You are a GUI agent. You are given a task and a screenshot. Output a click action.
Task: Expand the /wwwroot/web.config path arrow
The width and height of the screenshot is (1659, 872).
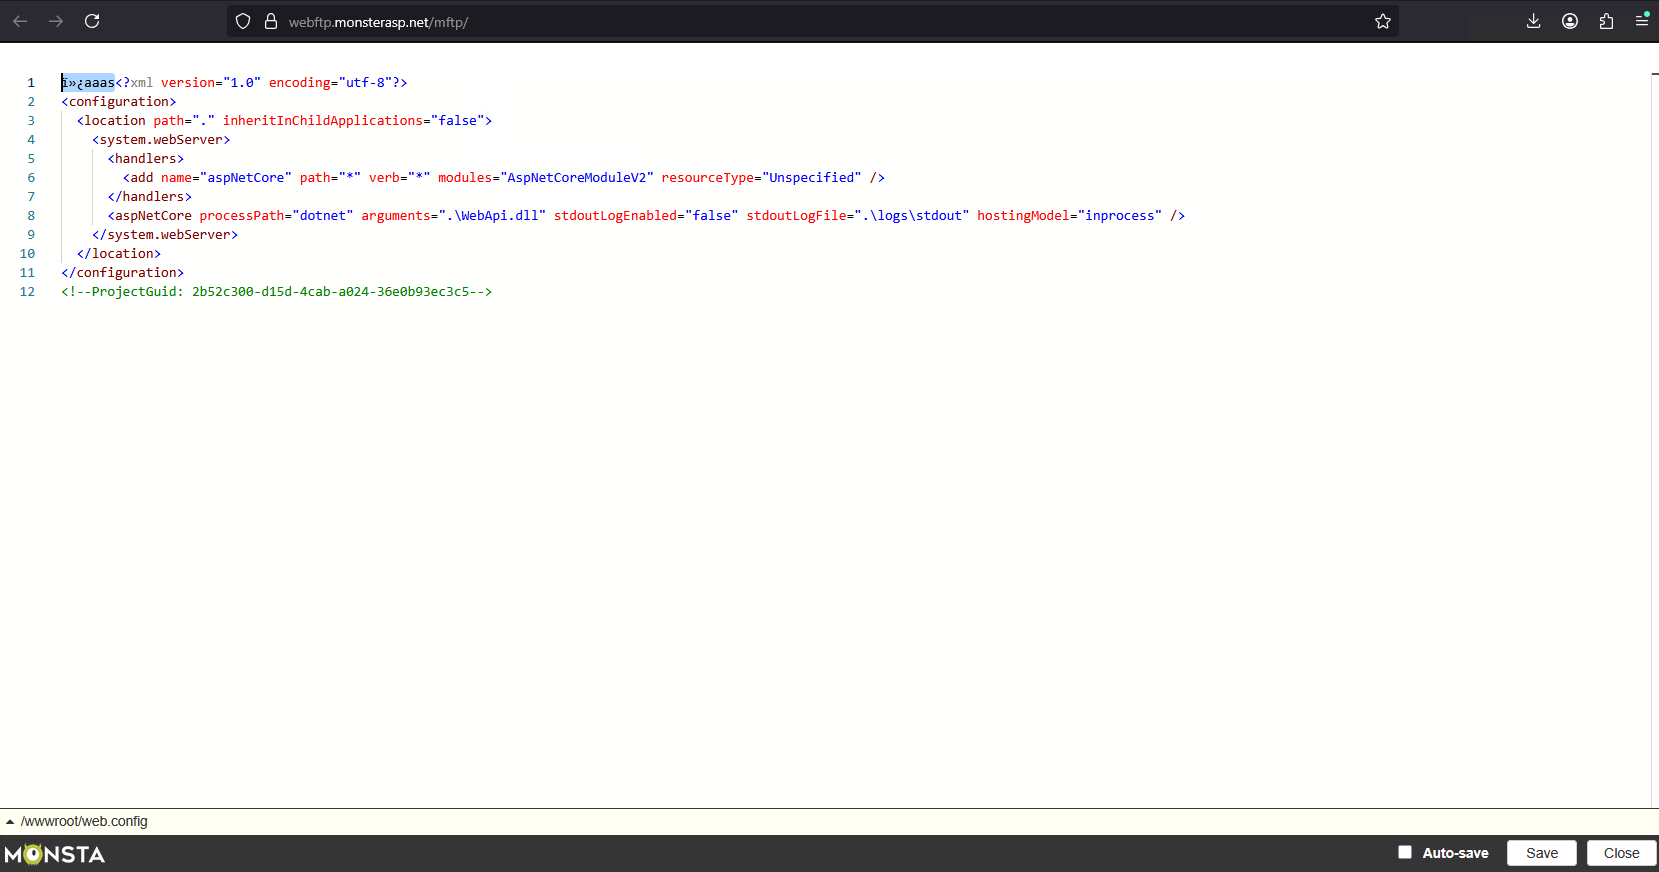click(10, 822)
